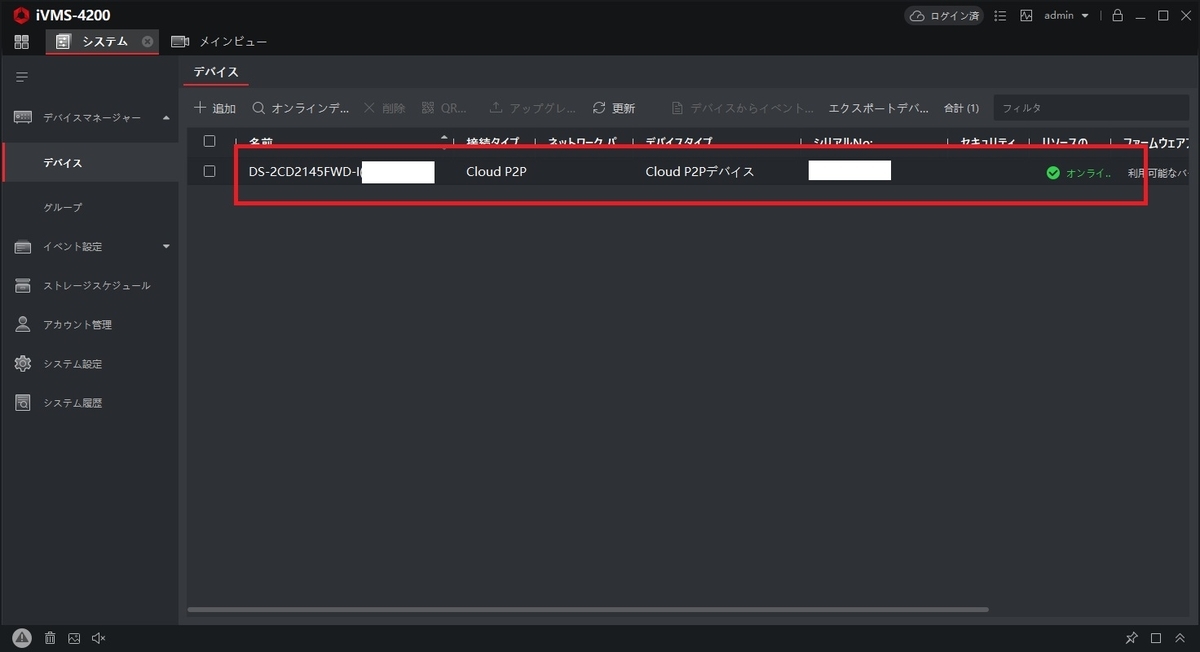Toggle the select-all checkbox in header
Viewport: 1200px width, 652px height.
[209, 141]
